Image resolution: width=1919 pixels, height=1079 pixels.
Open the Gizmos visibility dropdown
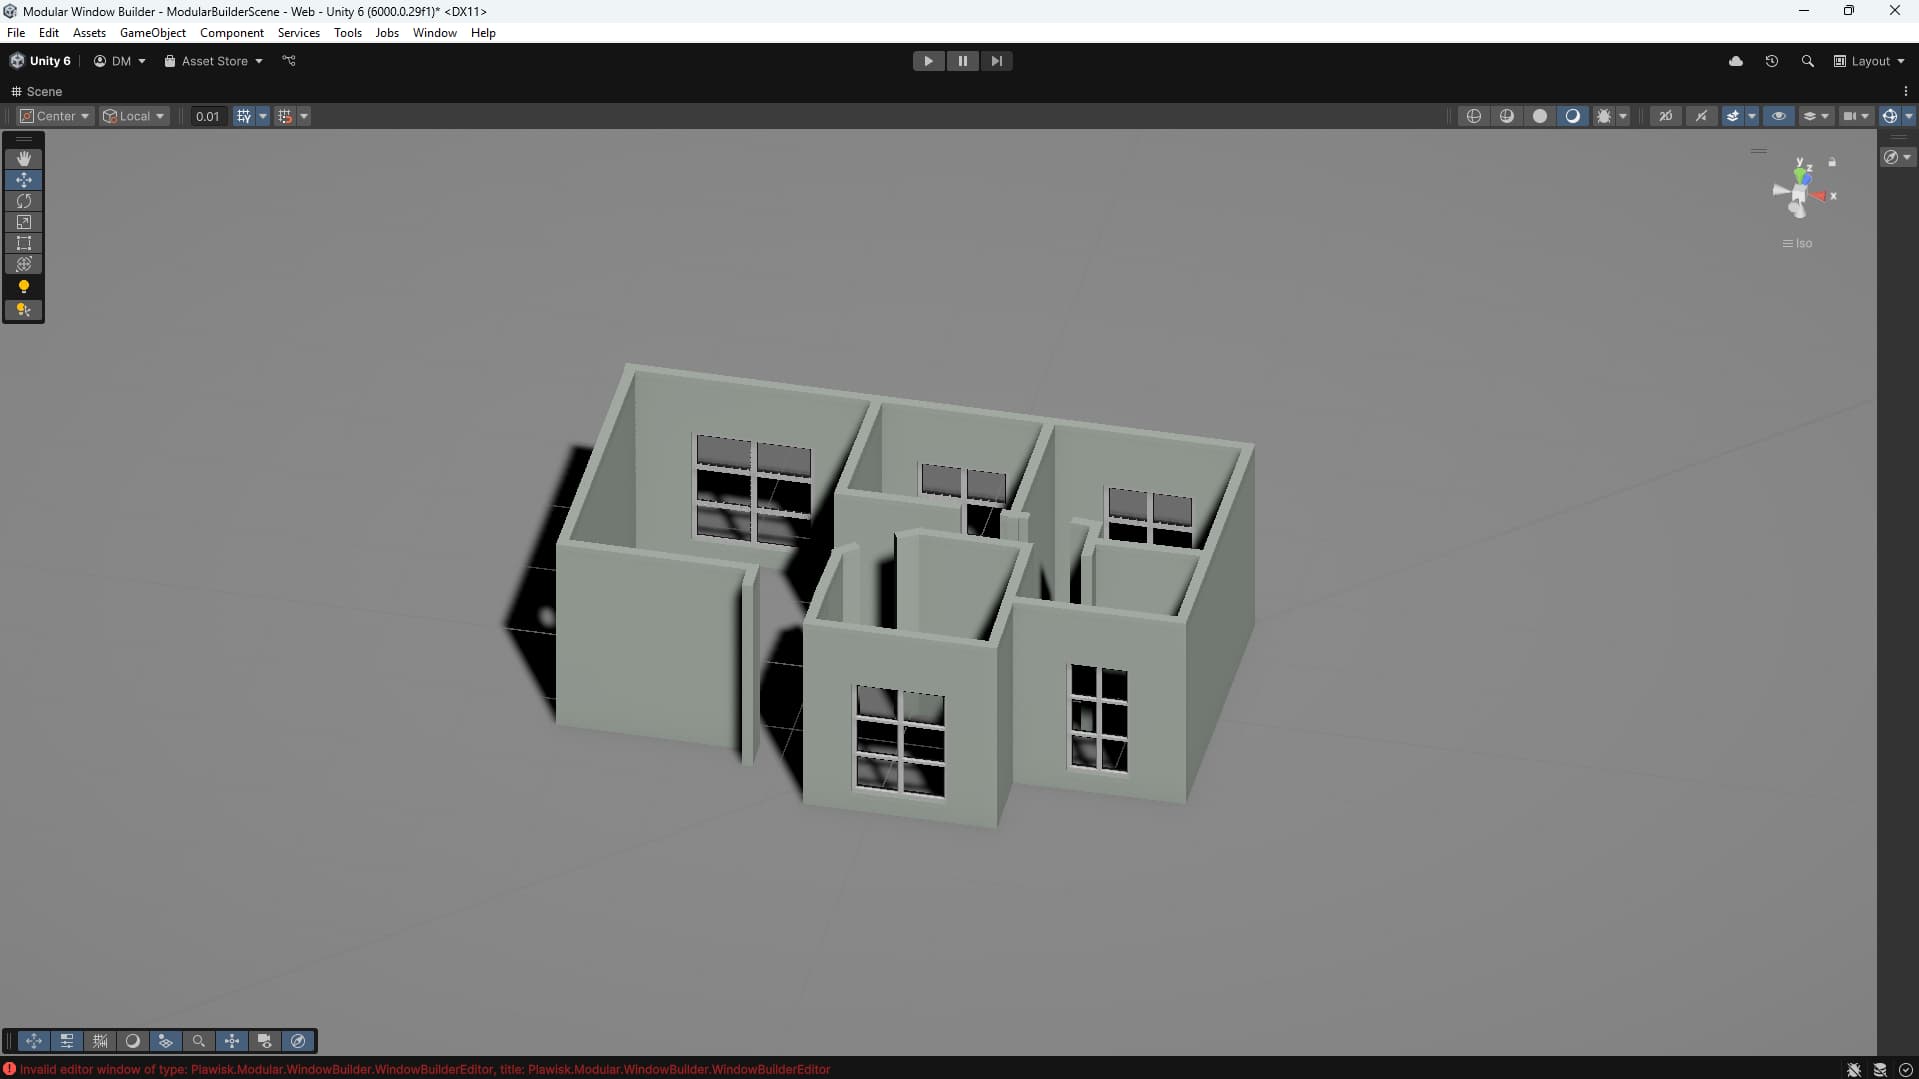[1906, 116]
